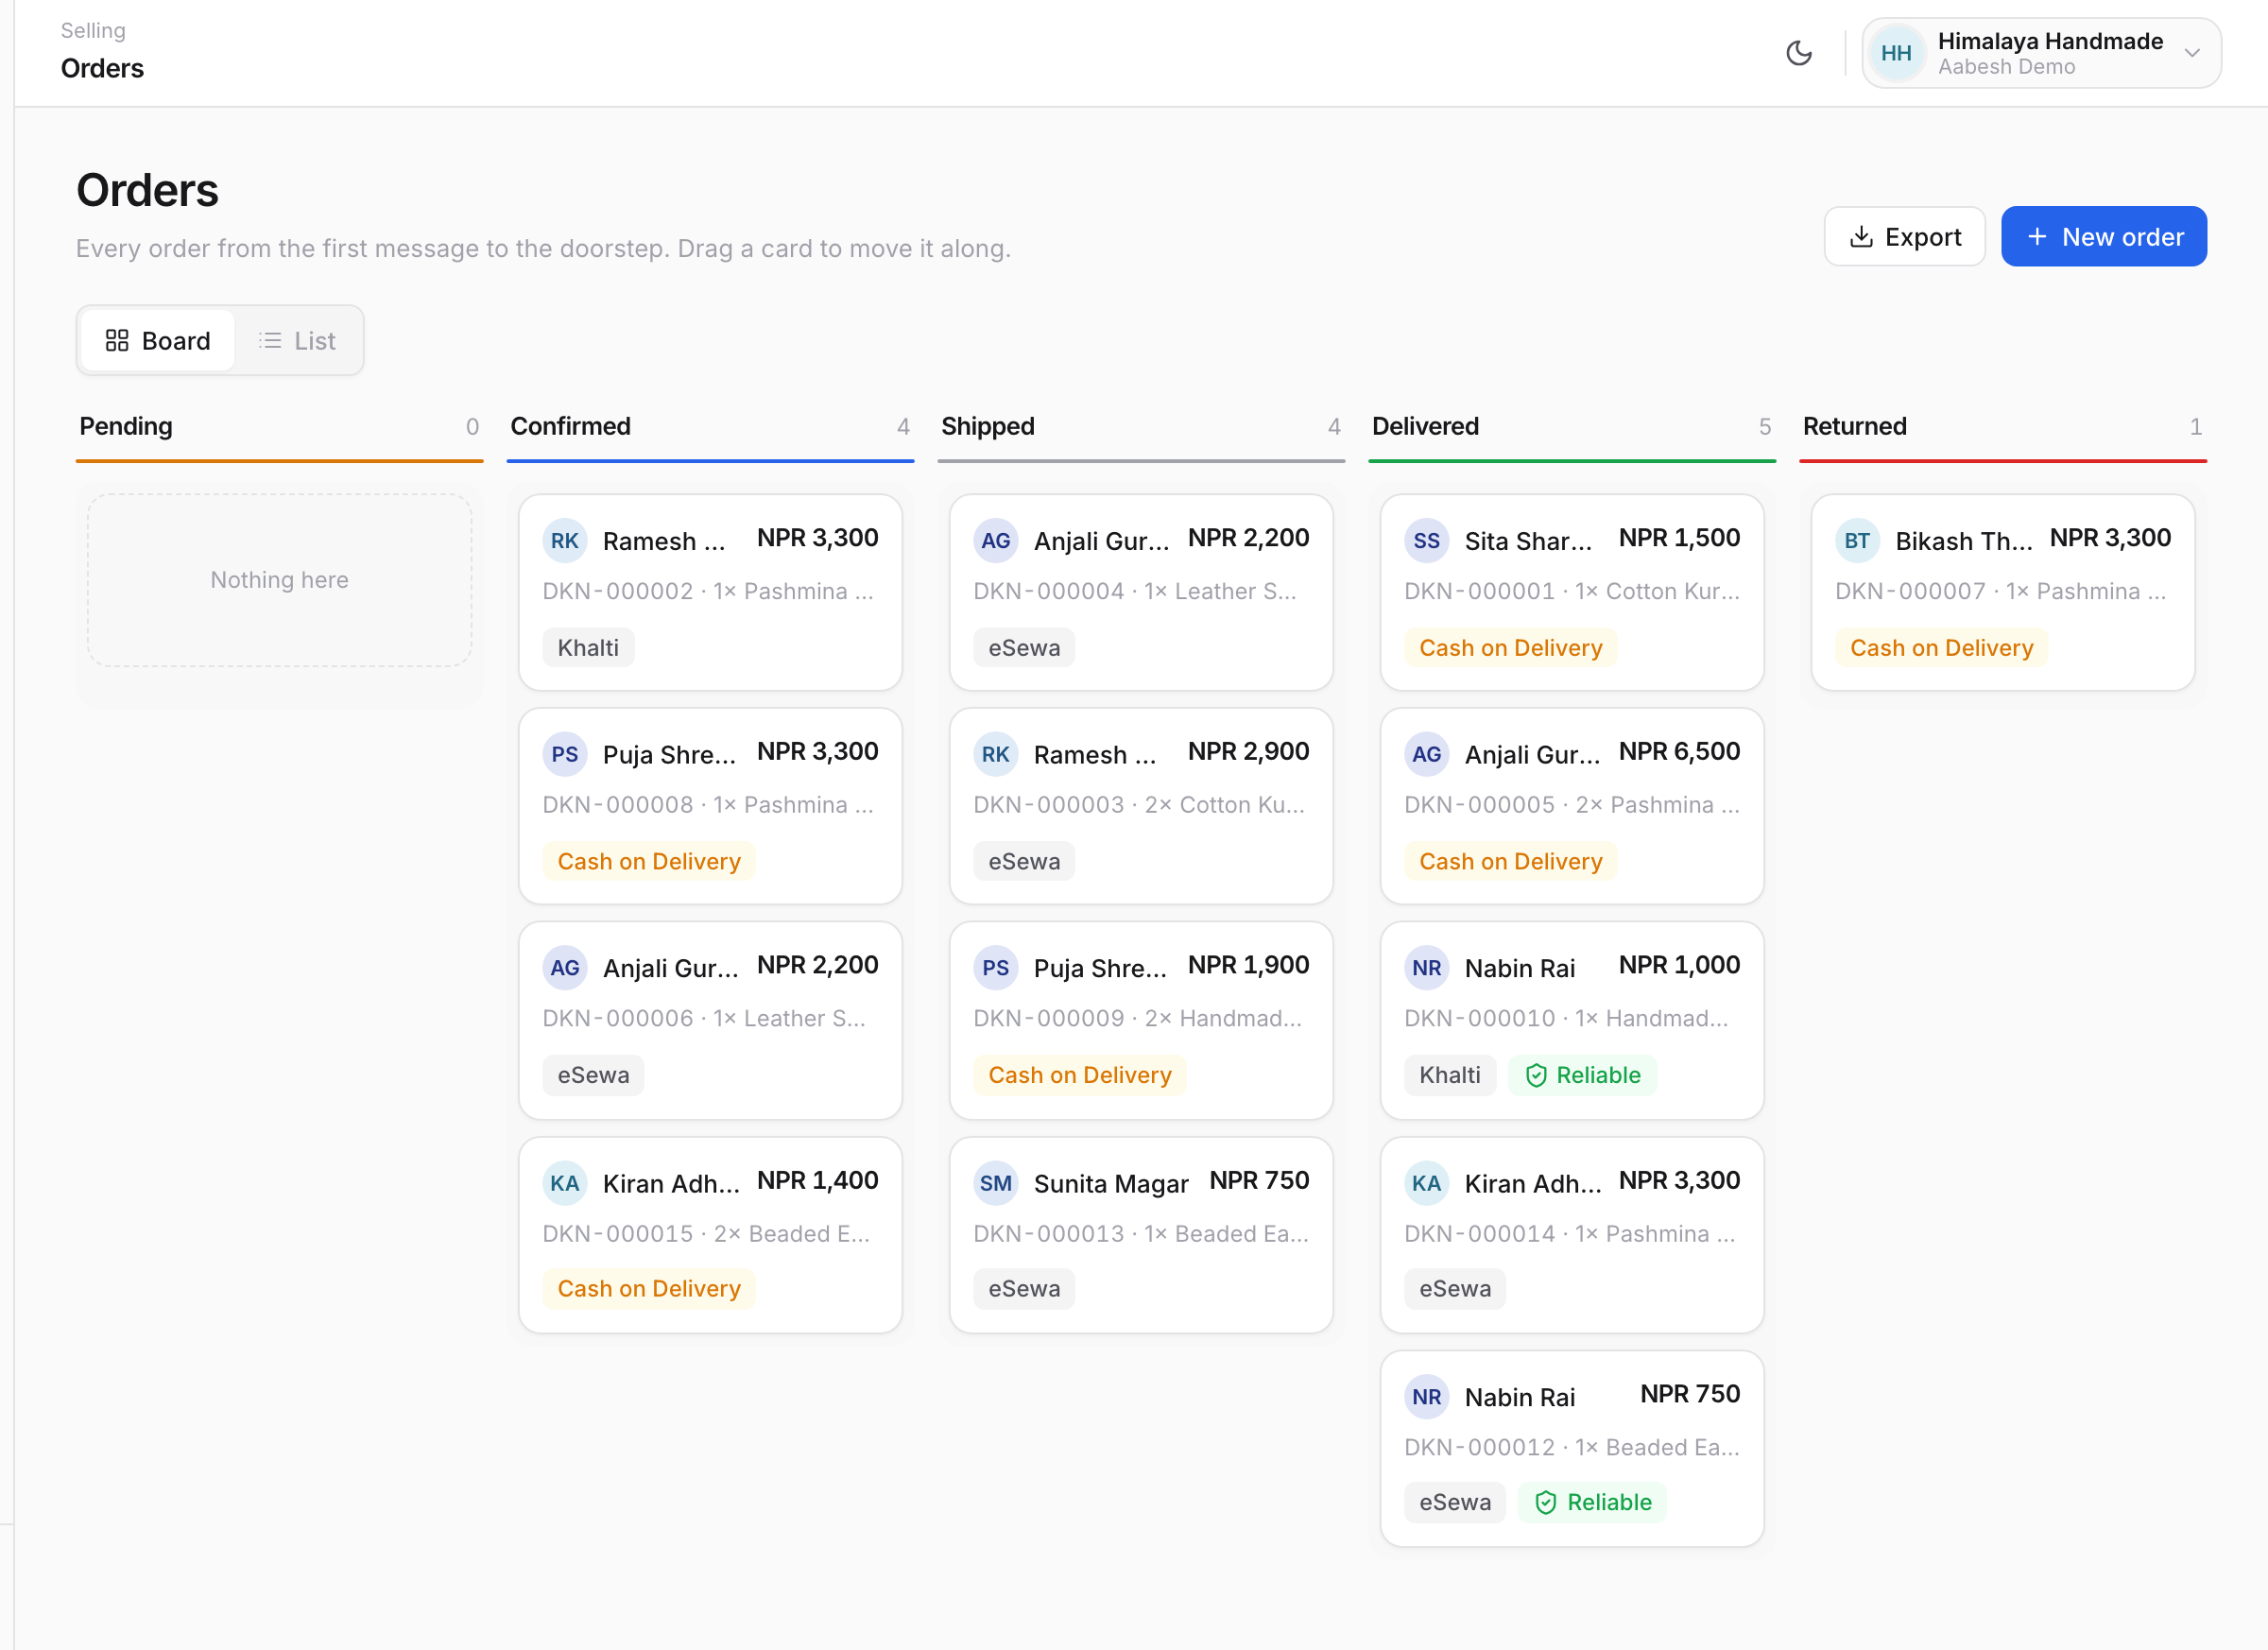2268x1650 pixels.
Task: Click the NPR 2,900 amount on DKN-000003
Action: [x=1248, y=752]
